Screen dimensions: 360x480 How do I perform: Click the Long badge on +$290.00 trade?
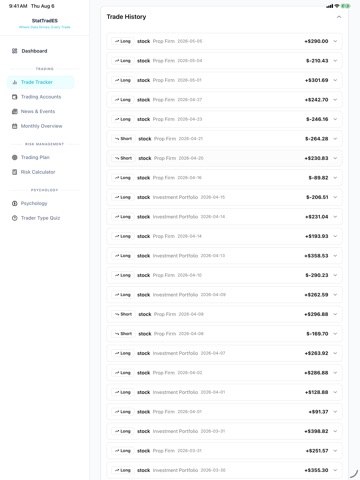123,41
